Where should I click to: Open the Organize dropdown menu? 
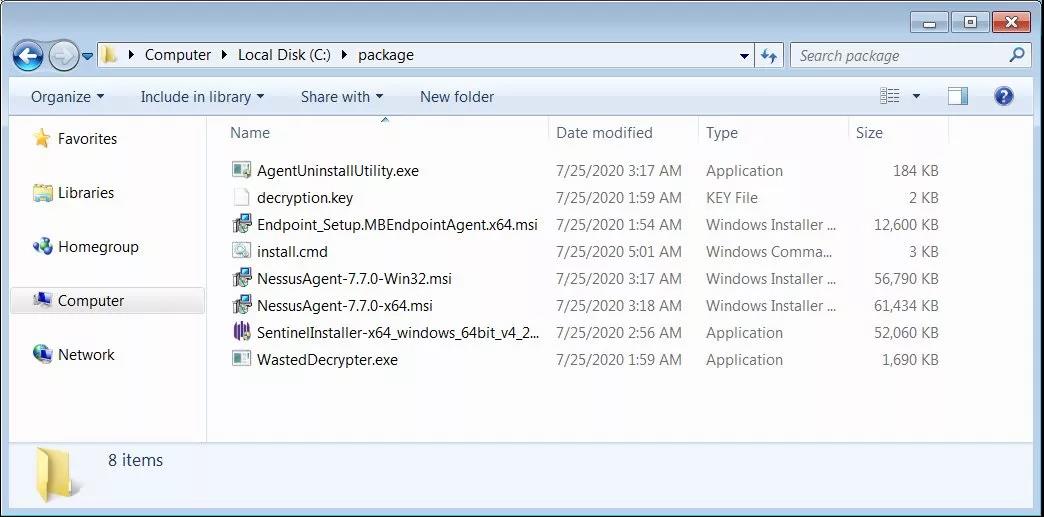(x=67, y=97)
